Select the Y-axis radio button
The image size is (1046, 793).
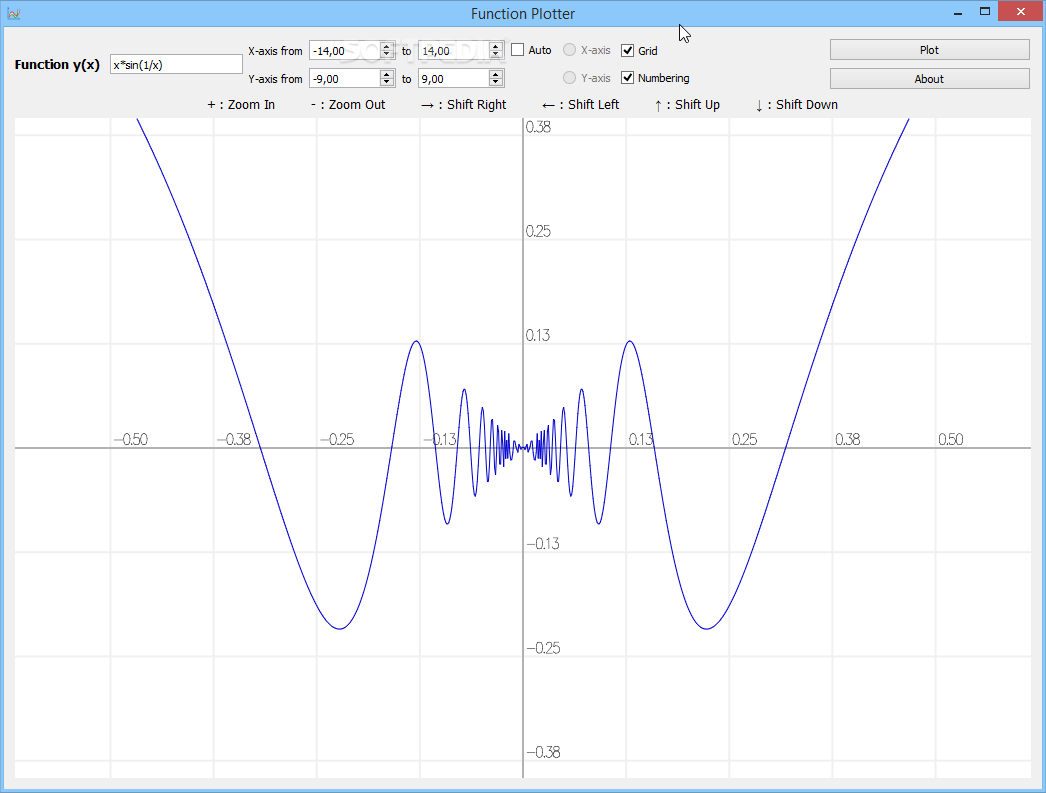569,78
